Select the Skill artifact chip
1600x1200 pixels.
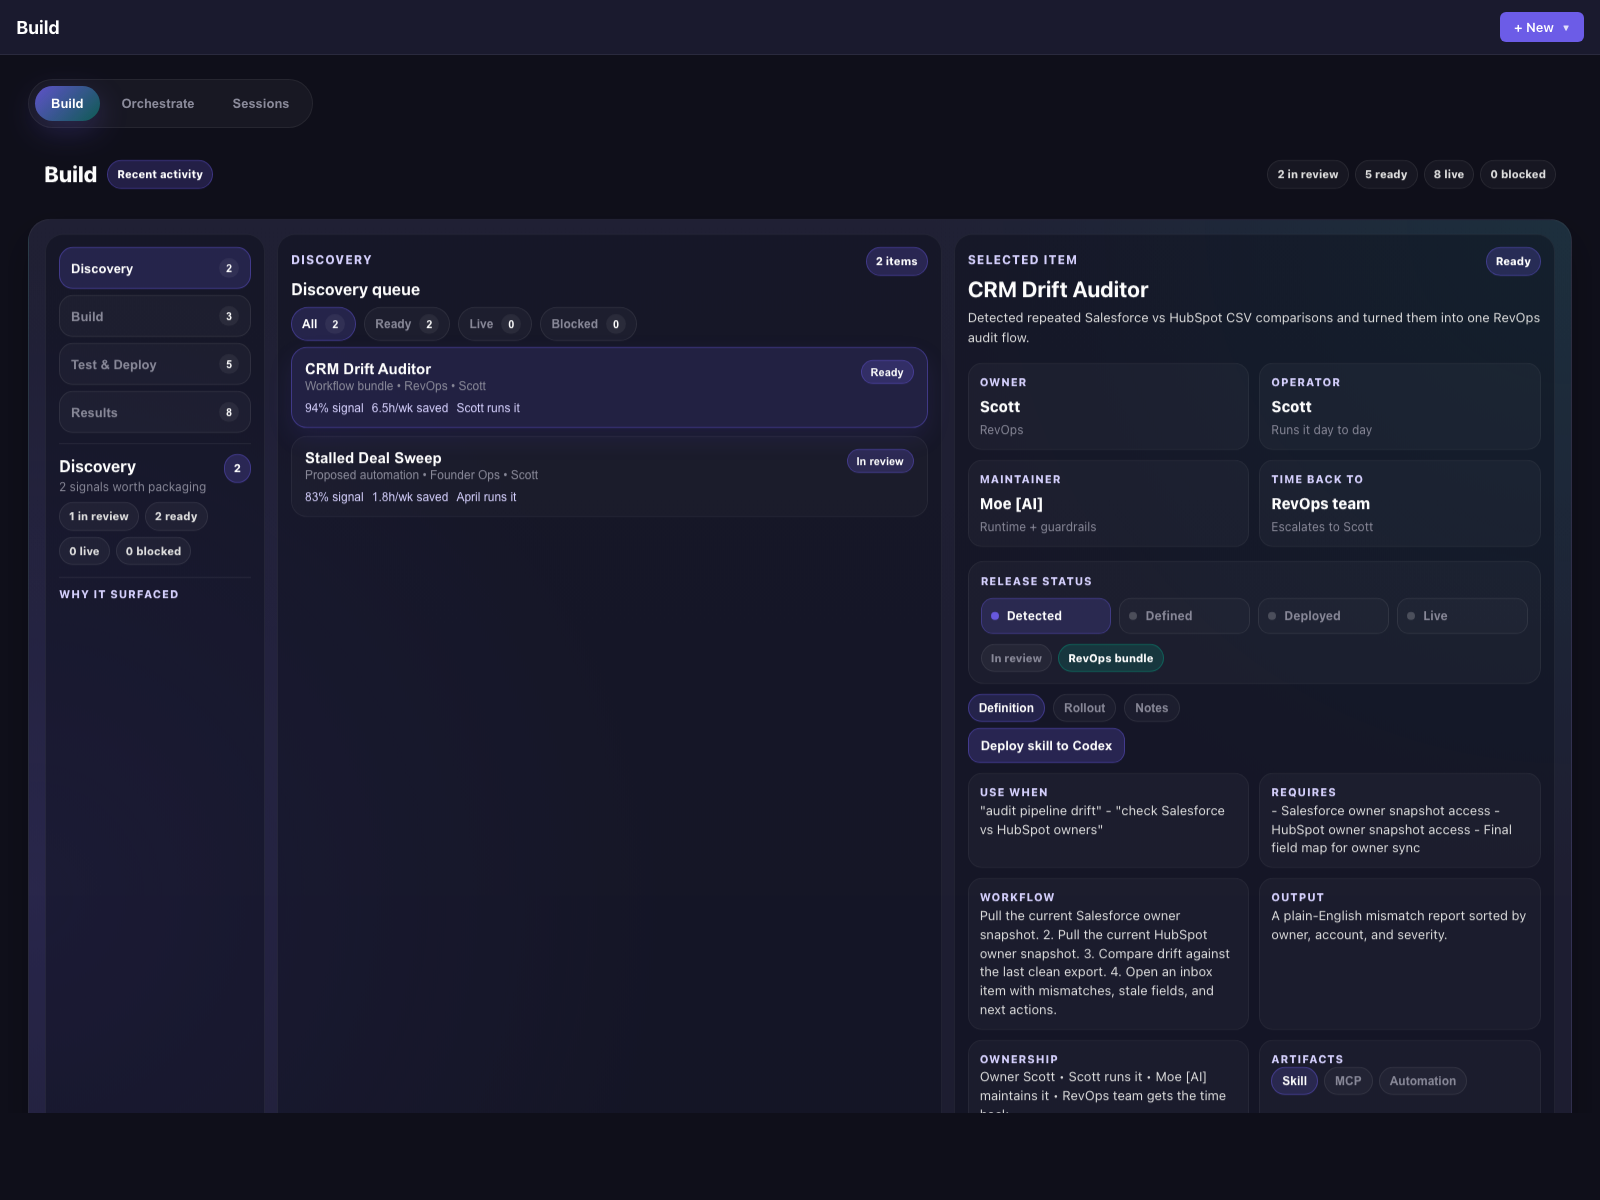tap(1294, 1081)
